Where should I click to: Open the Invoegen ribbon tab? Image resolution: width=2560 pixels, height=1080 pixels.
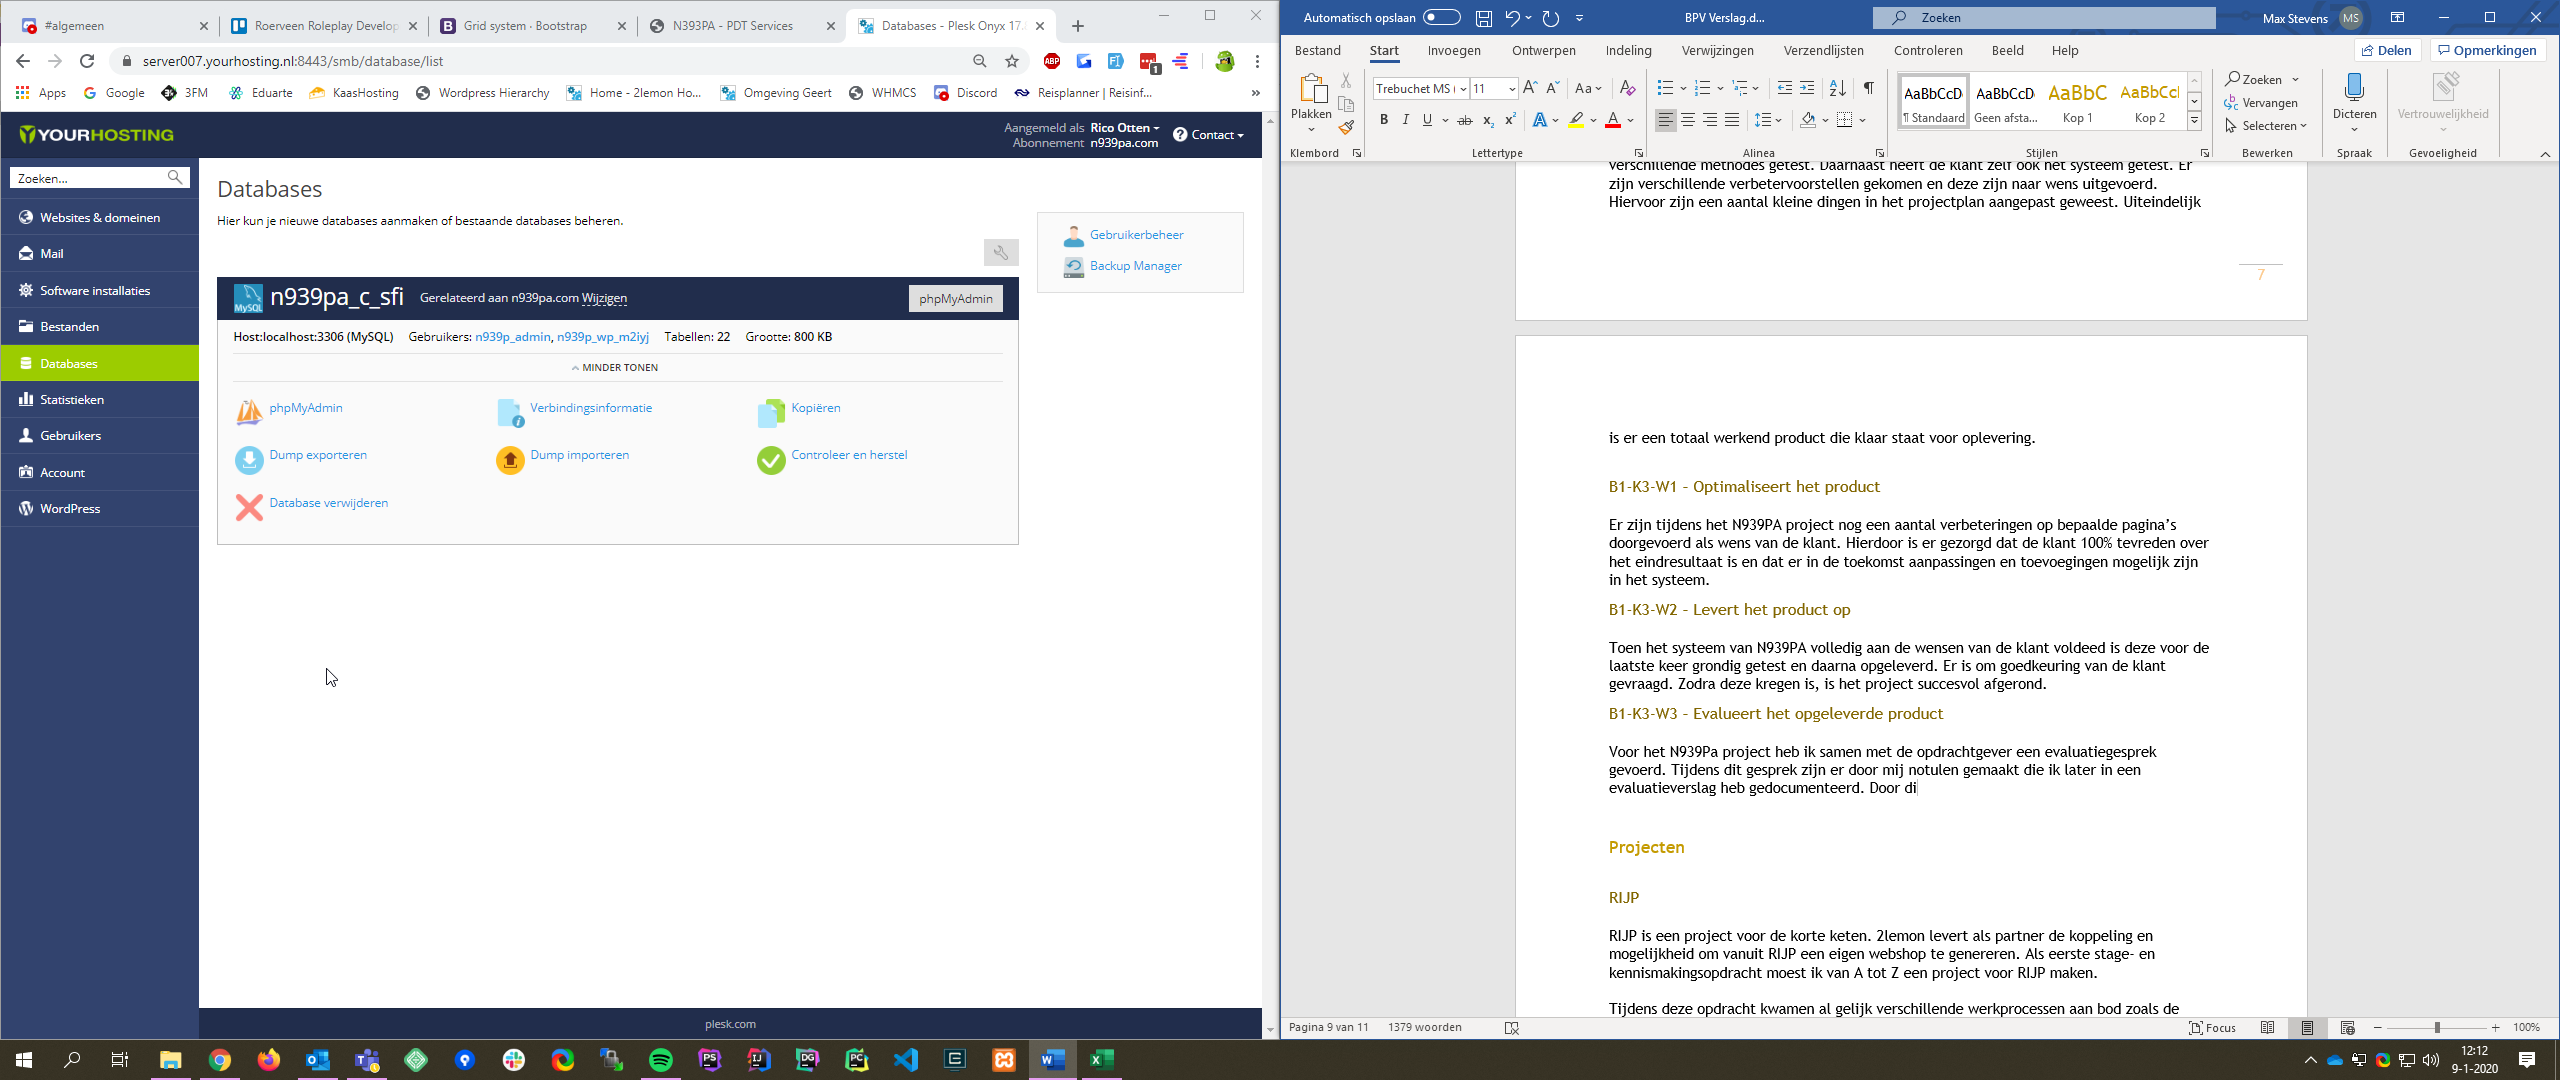tap(1453, 51)
